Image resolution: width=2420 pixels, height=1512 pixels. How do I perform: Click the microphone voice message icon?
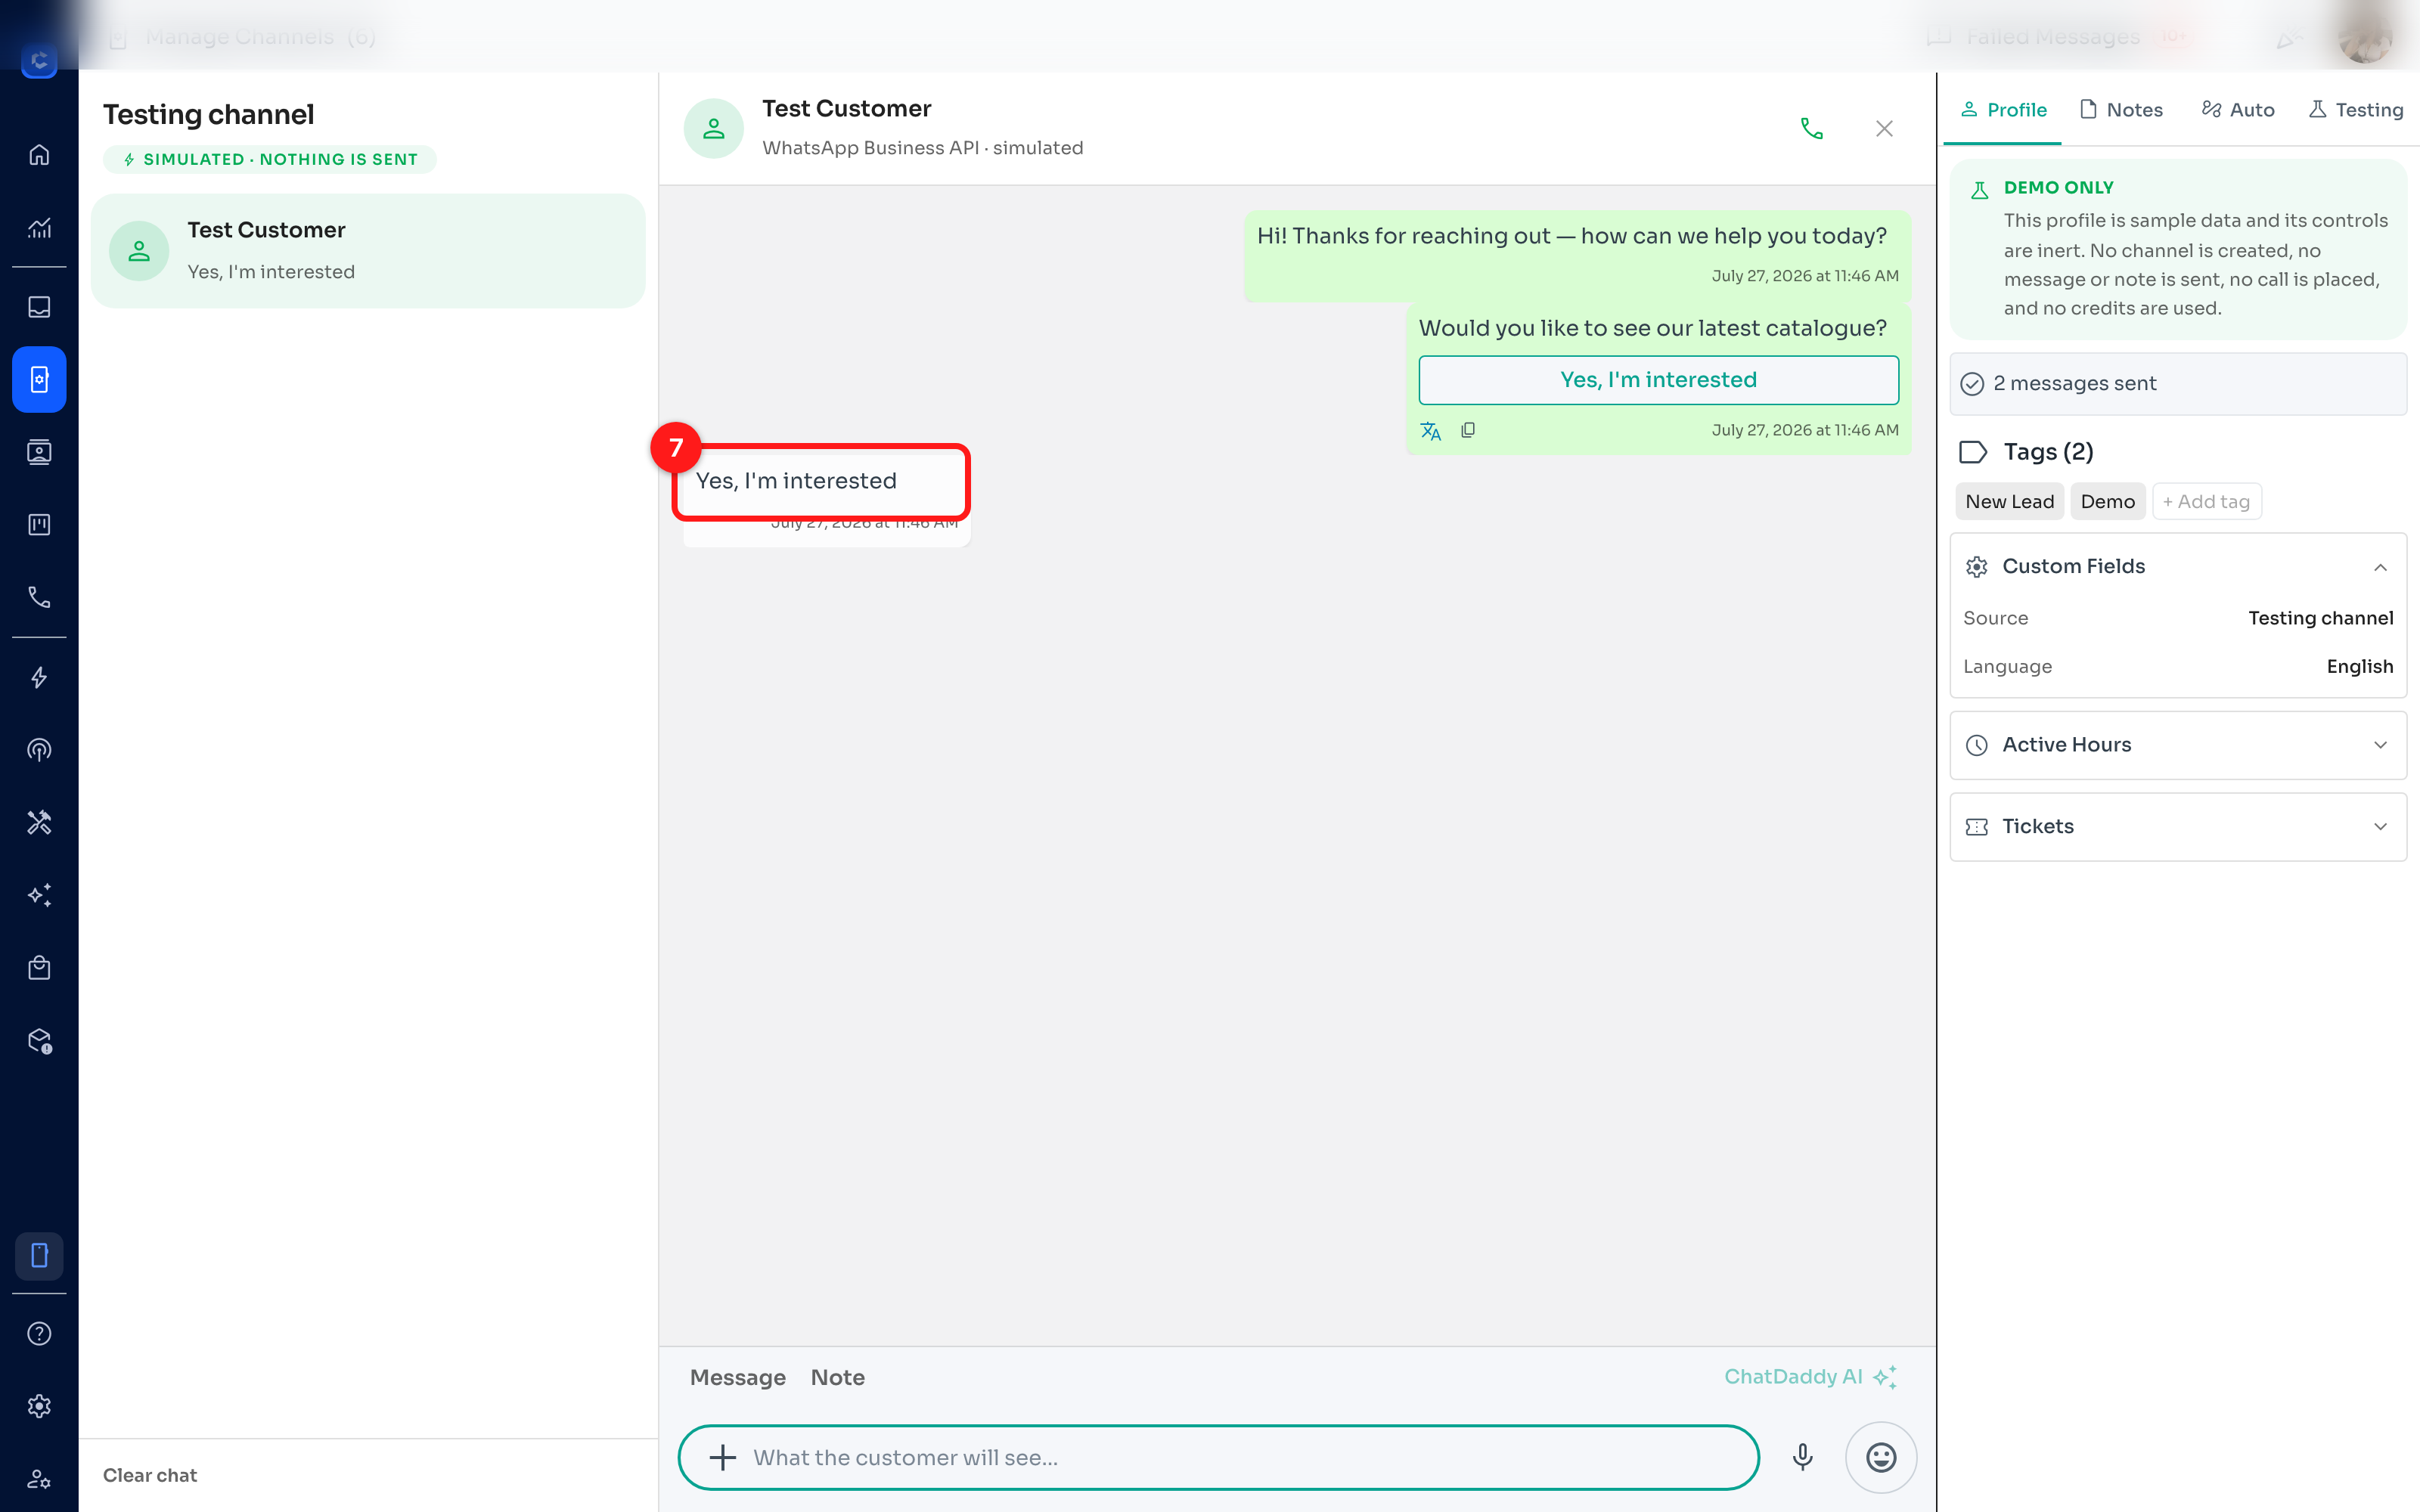[x=1802, y=1457]
